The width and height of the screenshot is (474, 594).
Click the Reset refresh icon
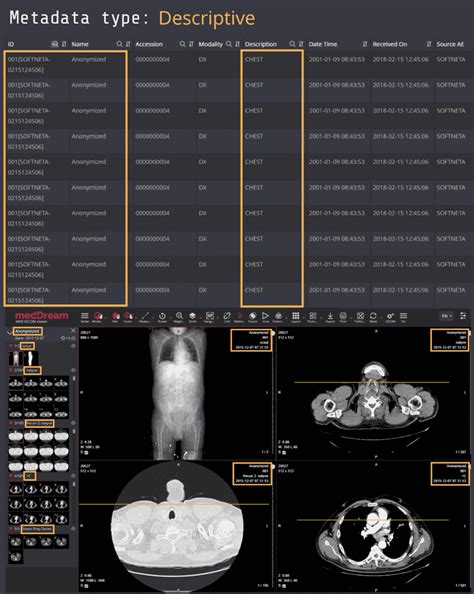[x=373, y=316]
